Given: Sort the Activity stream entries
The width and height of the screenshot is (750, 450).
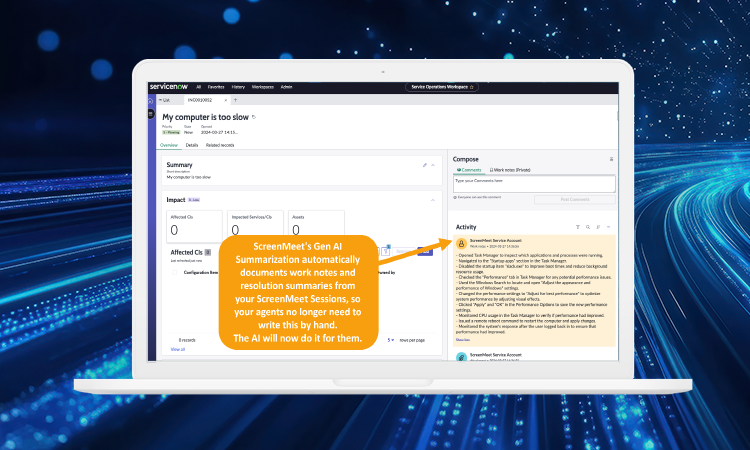Looking at the screenshot, I should [x=598, y=227].
